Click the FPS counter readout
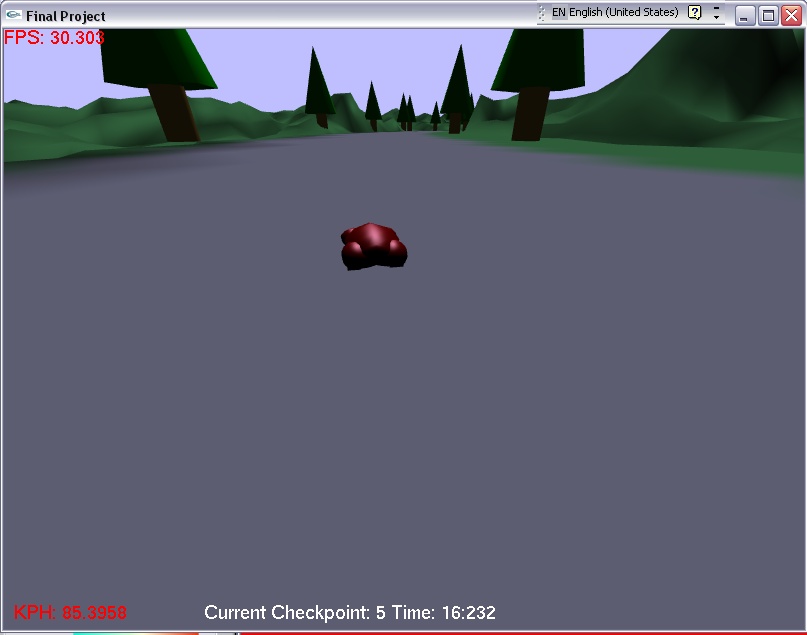The width and height of the screenshot is (807, 635). [x=54, y=38]
